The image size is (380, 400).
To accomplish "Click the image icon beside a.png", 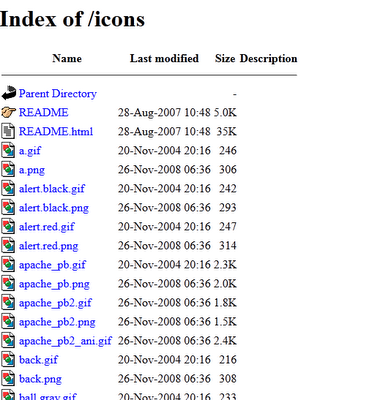I will (8, 169).
